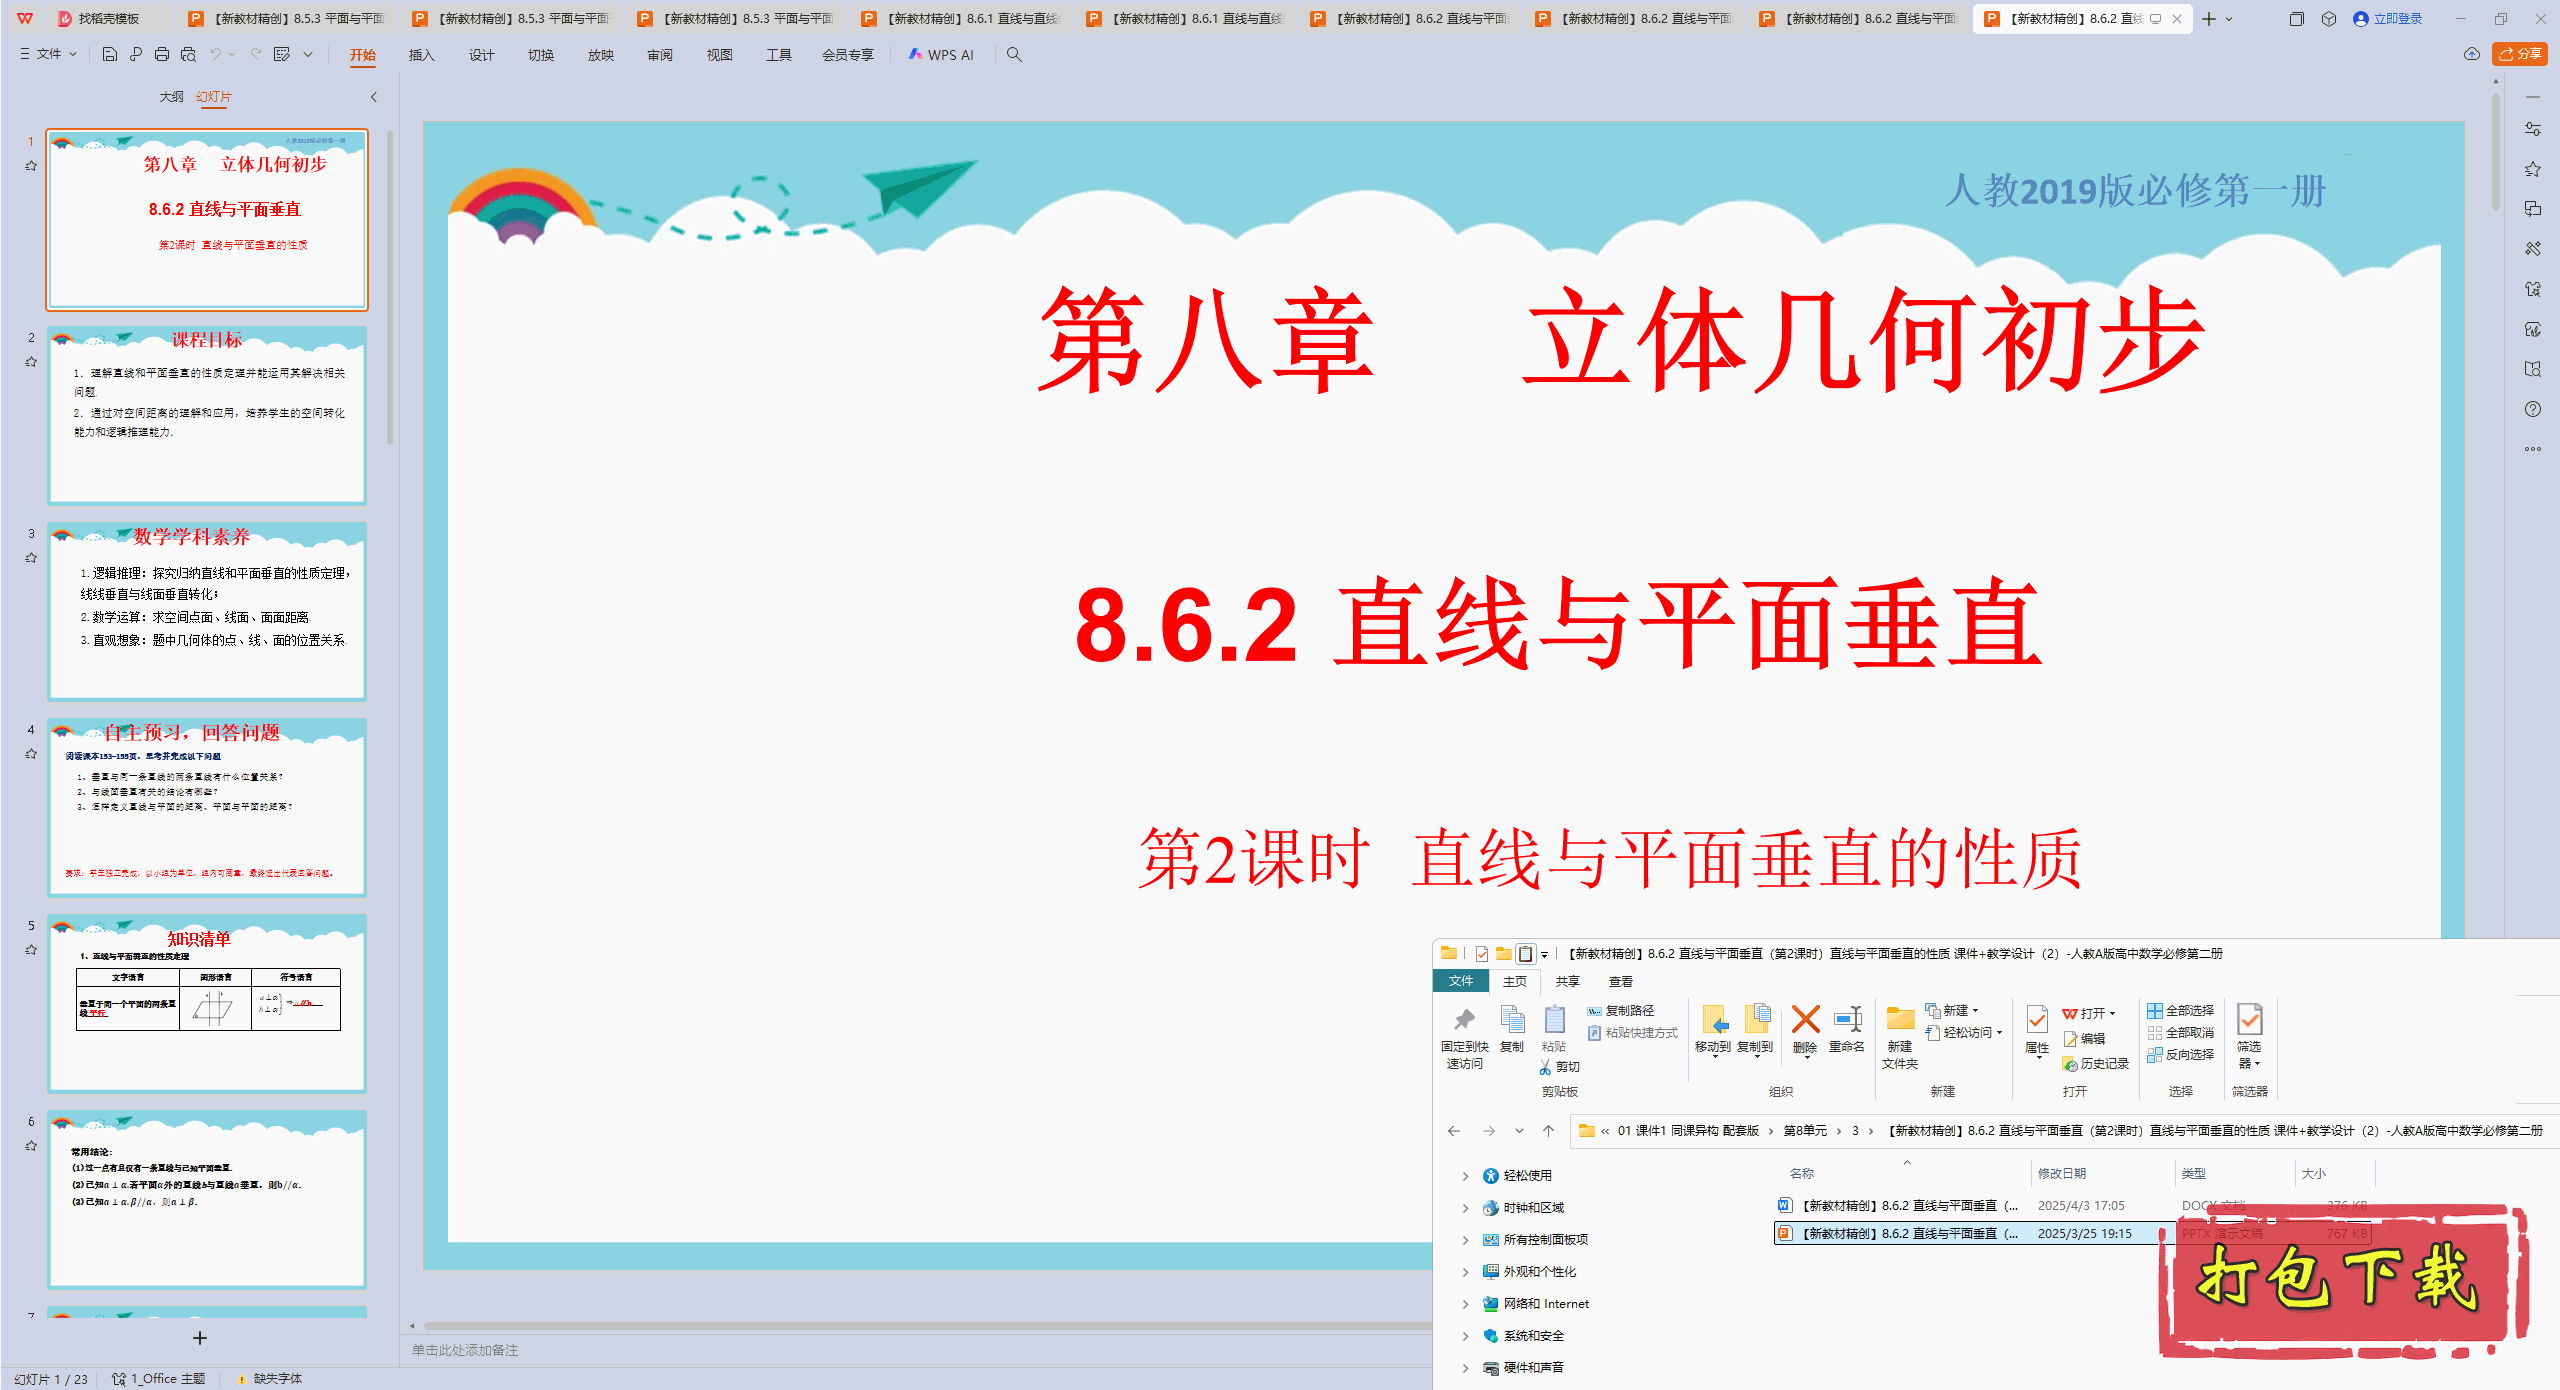The height and width of the screenshot is (1390, 2560).
Task: Click the star marker beside slide 2 thumbnail
Action: click(x=31, y=362)
